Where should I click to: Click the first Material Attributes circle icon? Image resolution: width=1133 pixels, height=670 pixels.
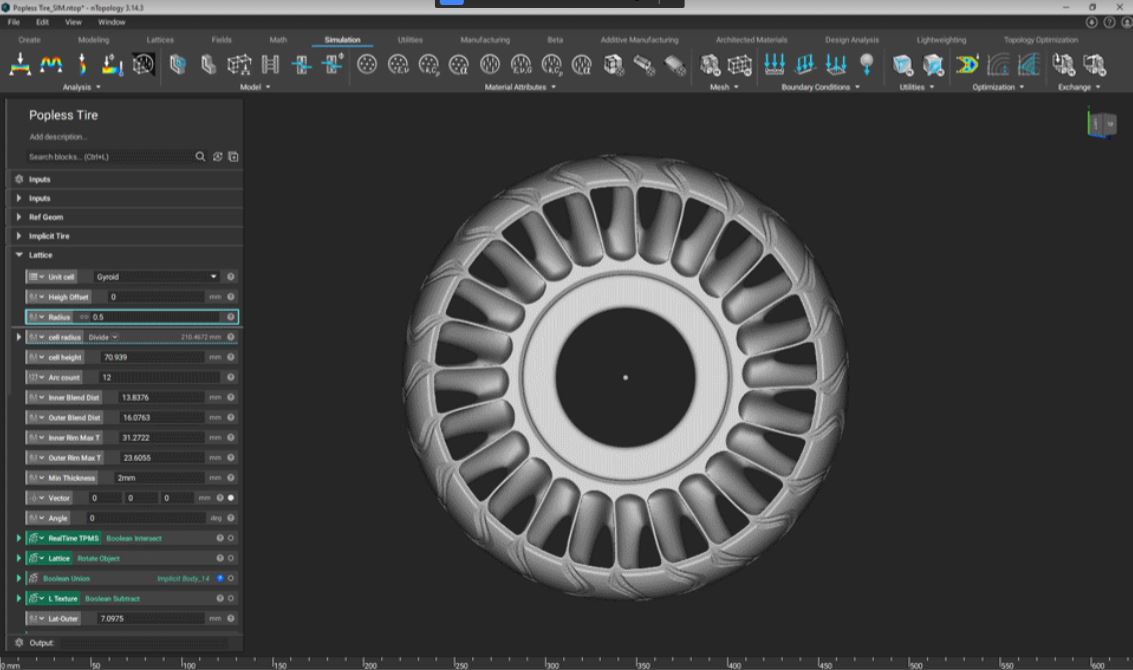tap(367, 65)
